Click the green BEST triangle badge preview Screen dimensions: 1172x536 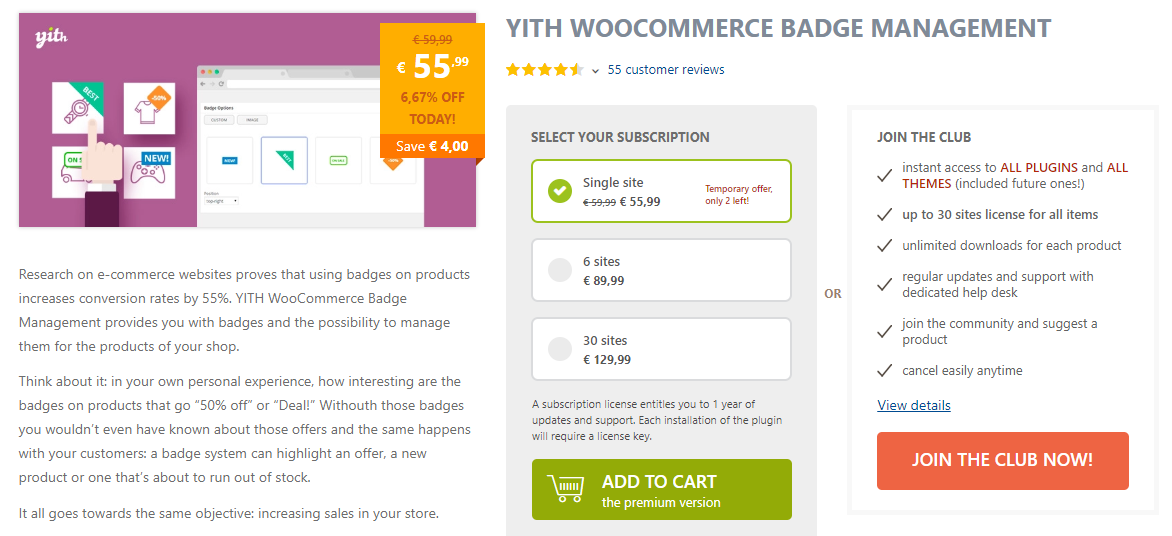[x=284, y=160]
